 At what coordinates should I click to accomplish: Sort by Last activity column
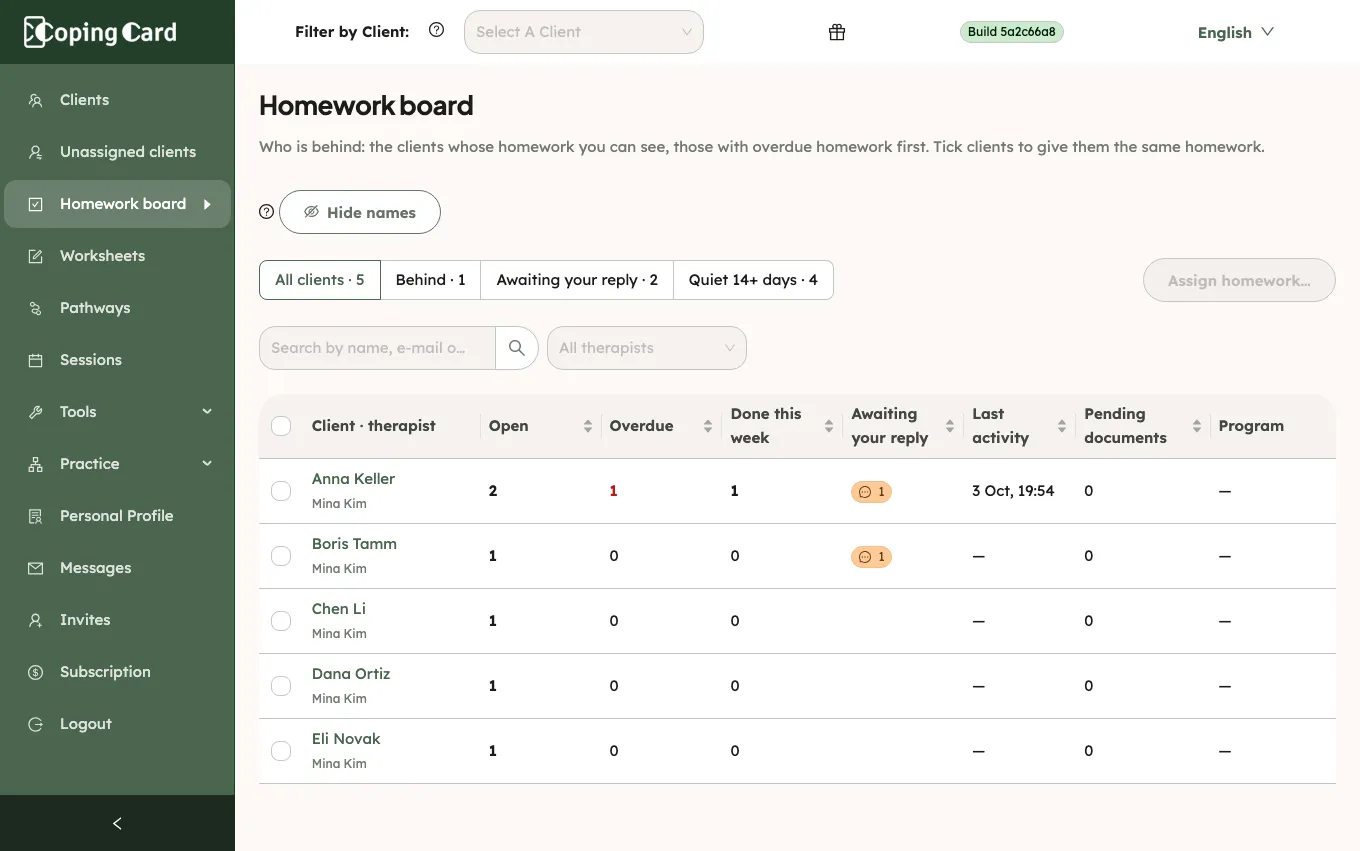pos(1062,426)
